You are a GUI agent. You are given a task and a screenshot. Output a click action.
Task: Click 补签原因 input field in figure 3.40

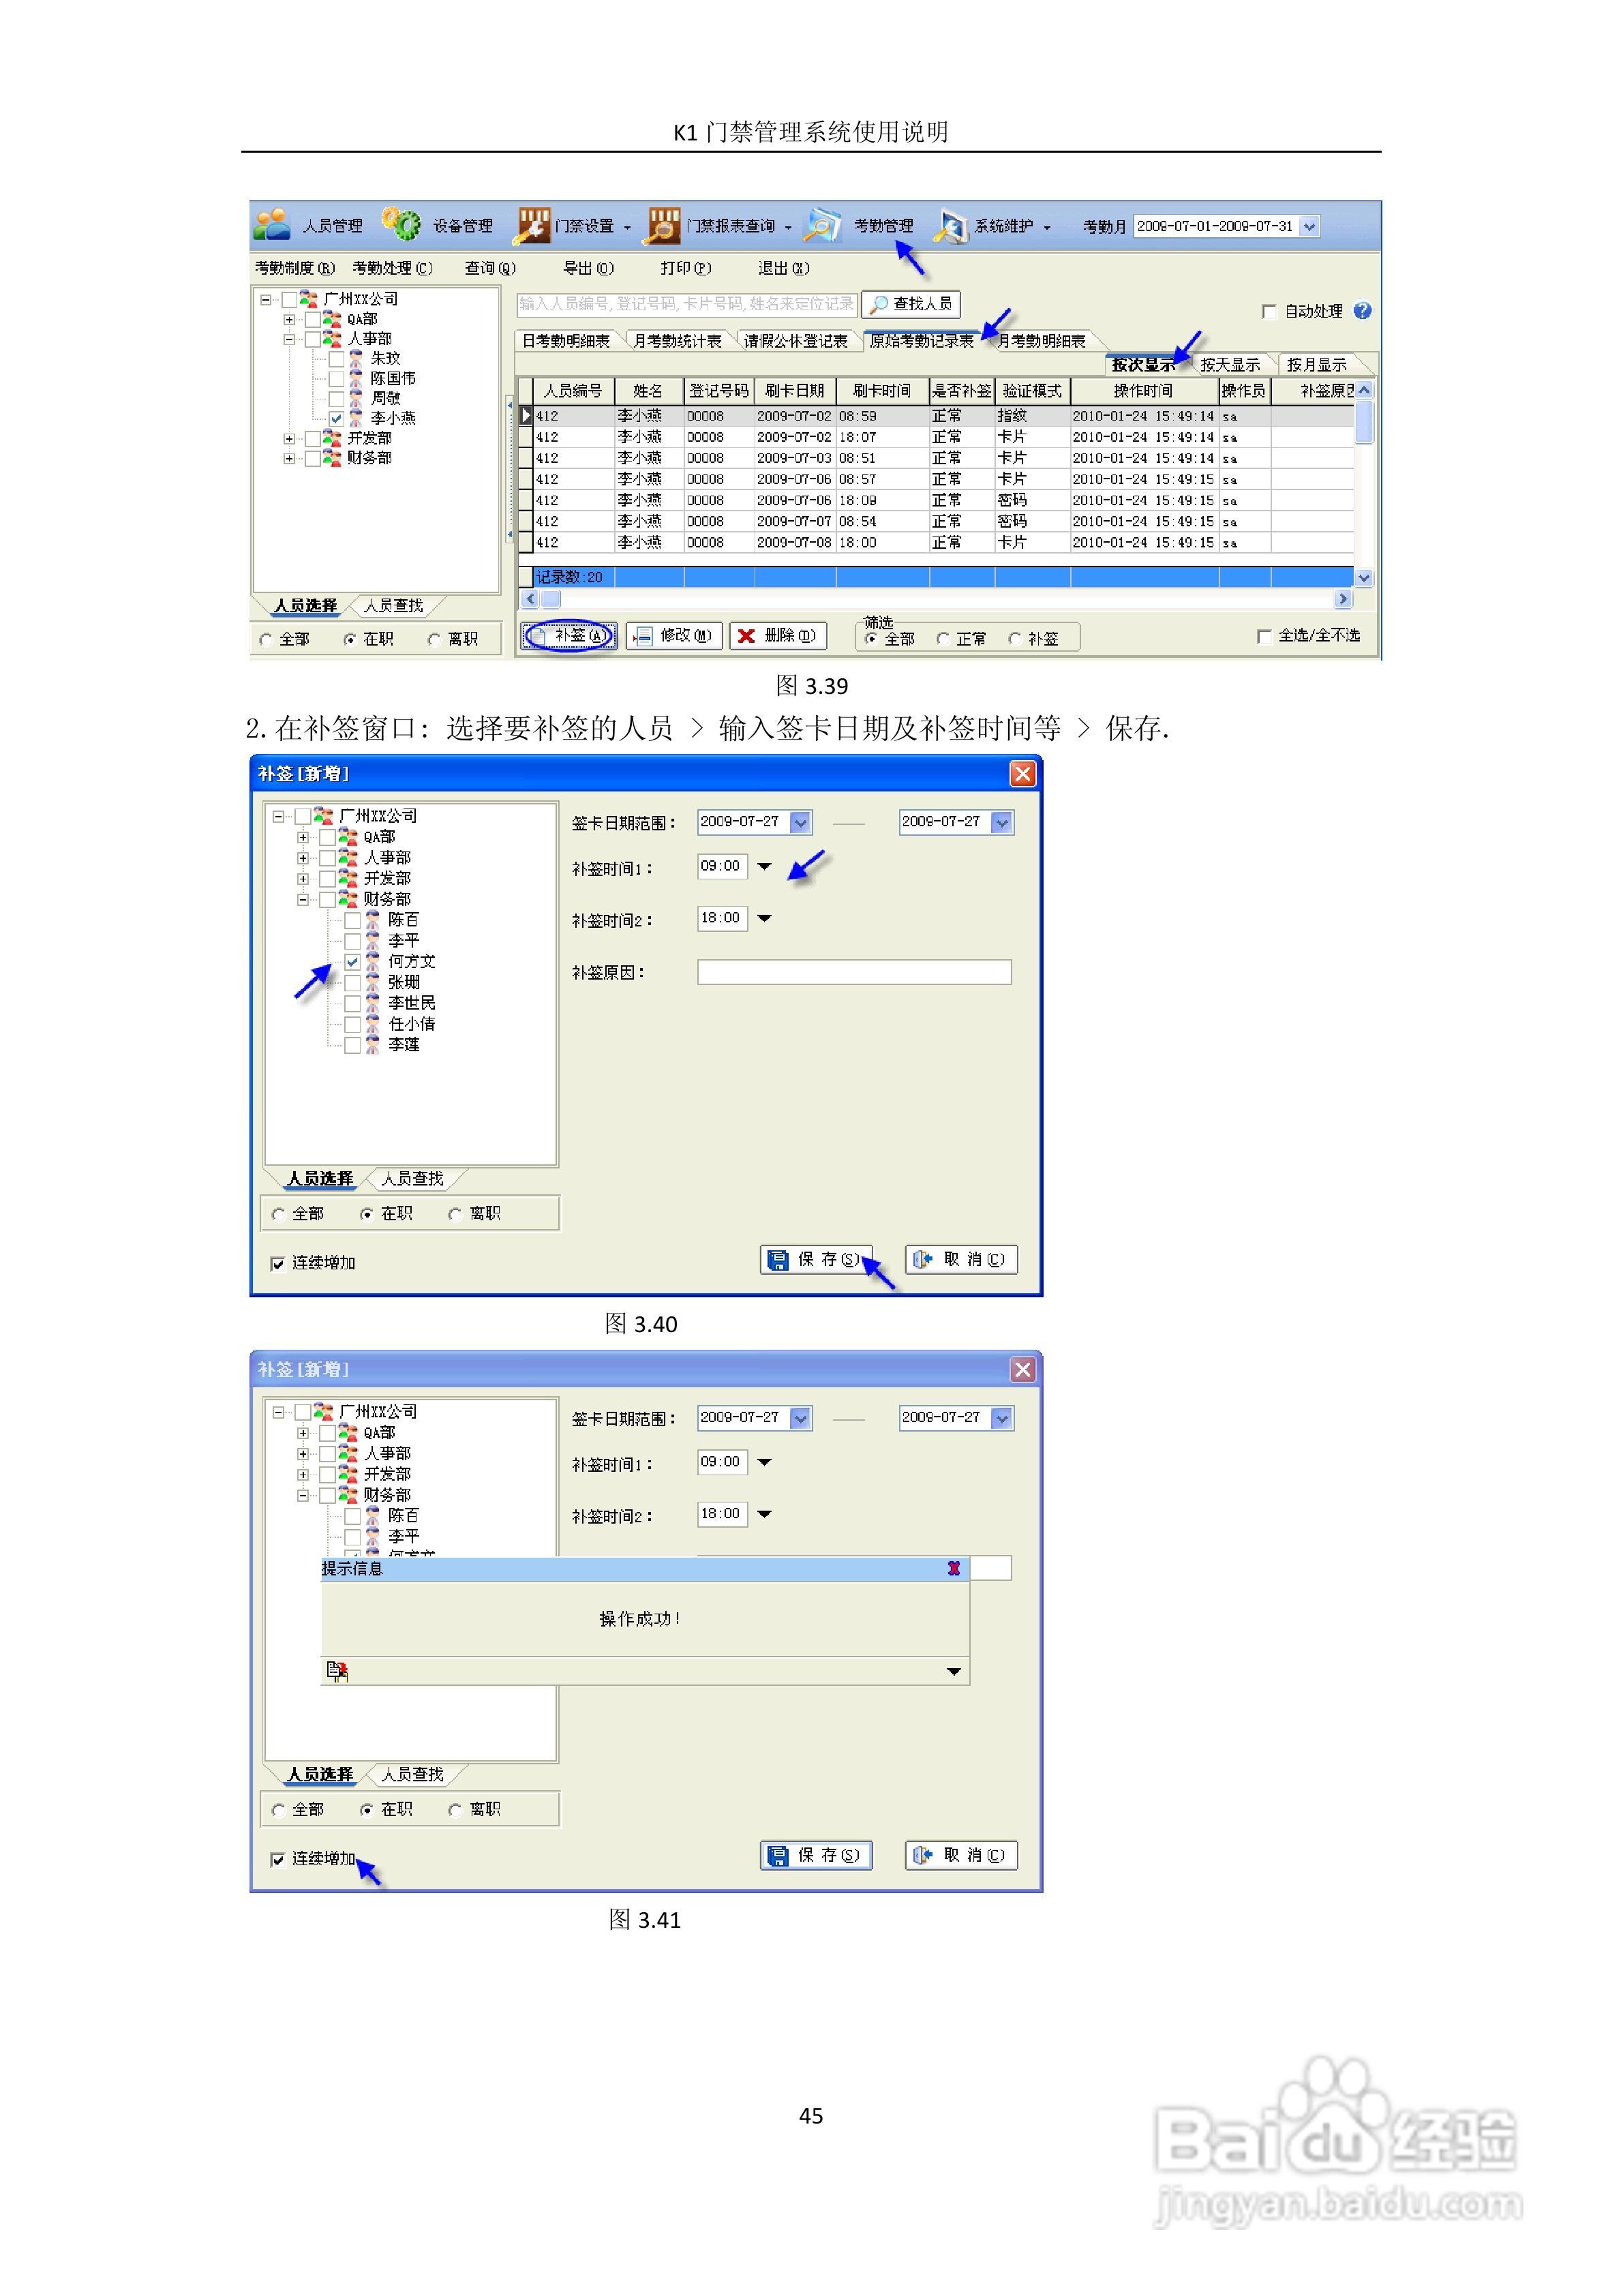point(854,972)
